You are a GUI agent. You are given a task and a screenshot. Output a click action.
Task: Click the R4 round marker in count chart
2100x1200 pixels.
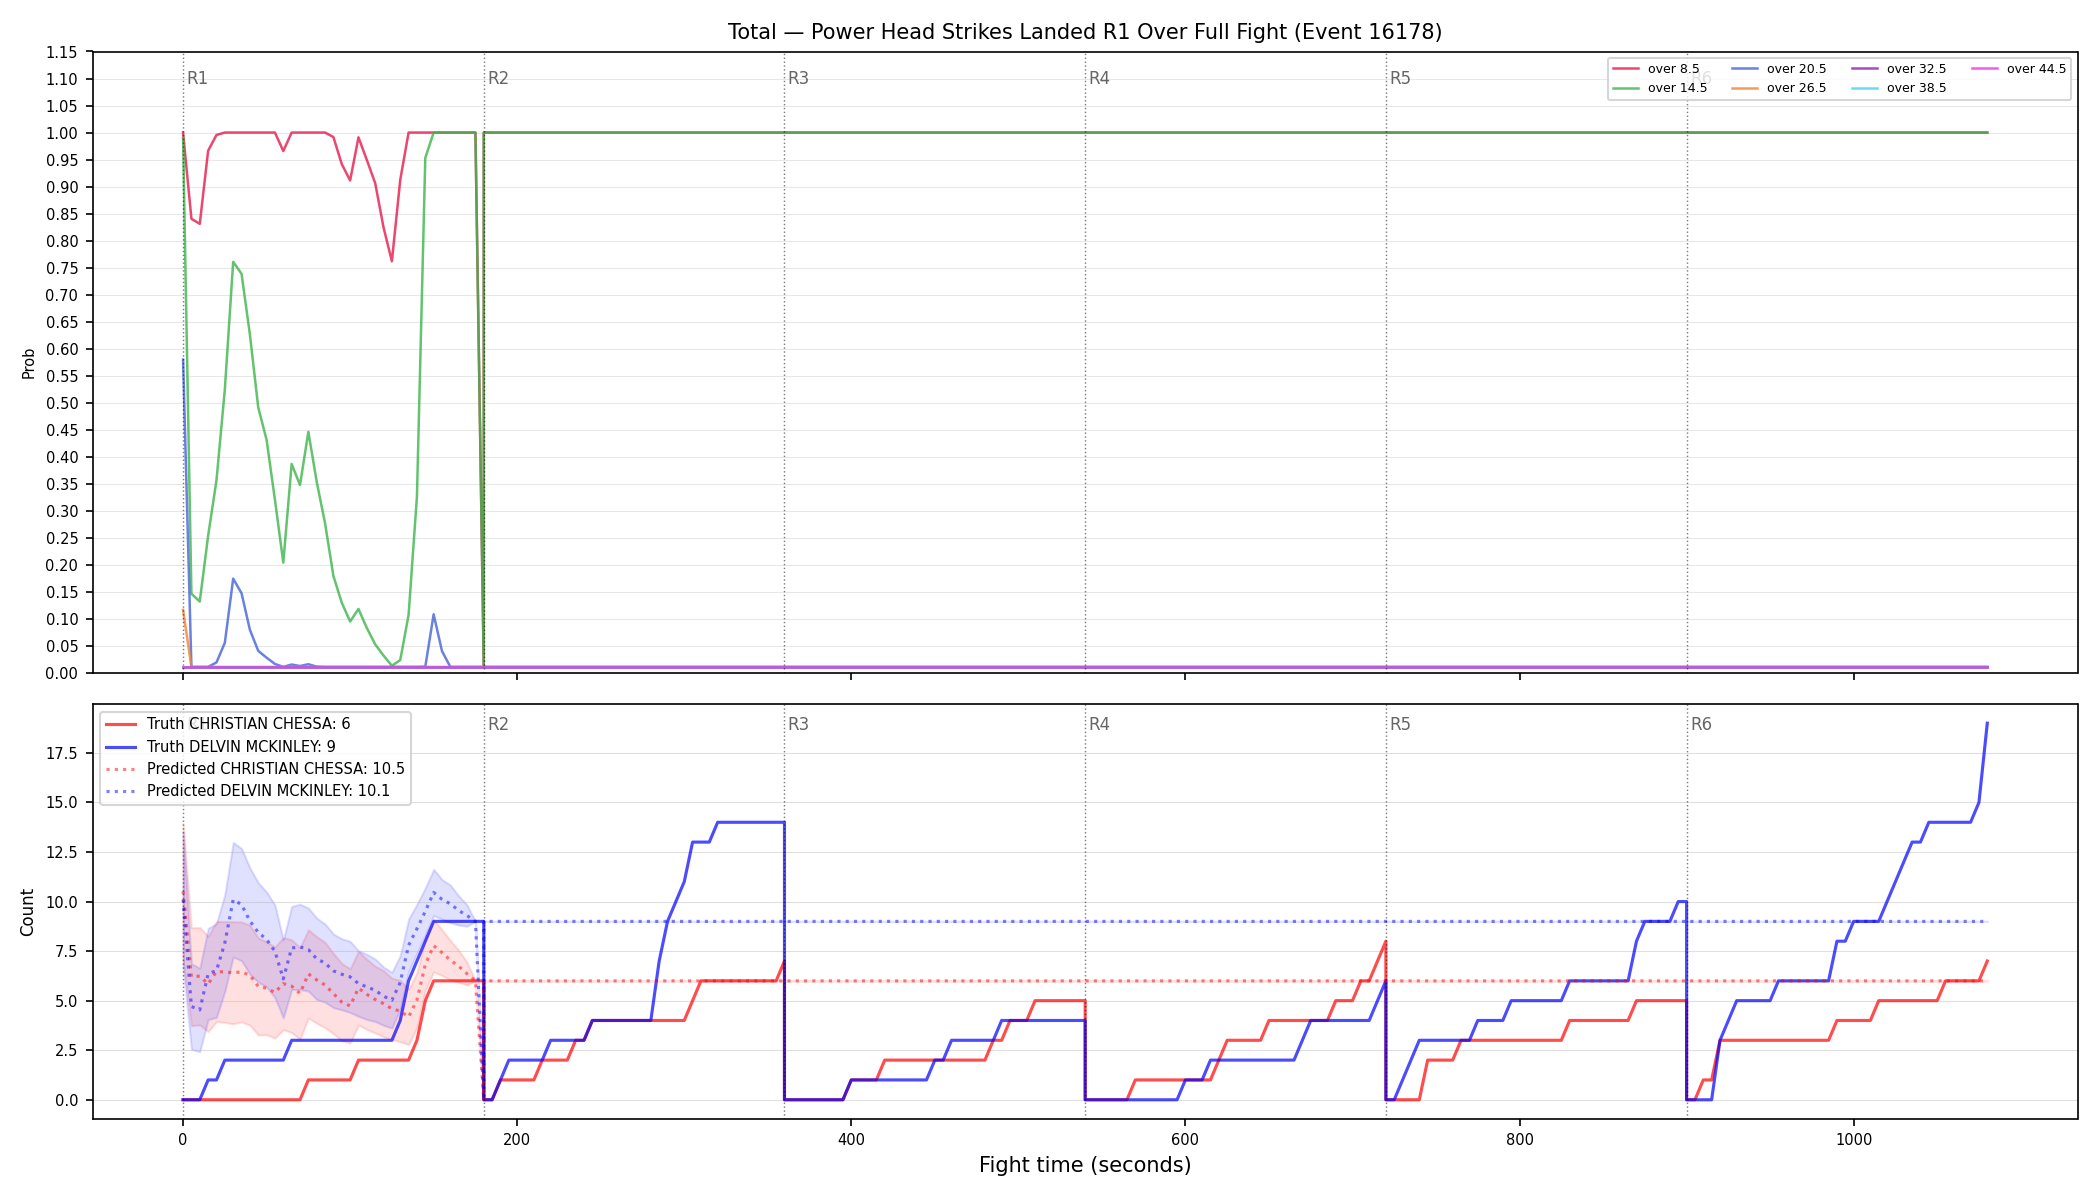[1099, 724]
